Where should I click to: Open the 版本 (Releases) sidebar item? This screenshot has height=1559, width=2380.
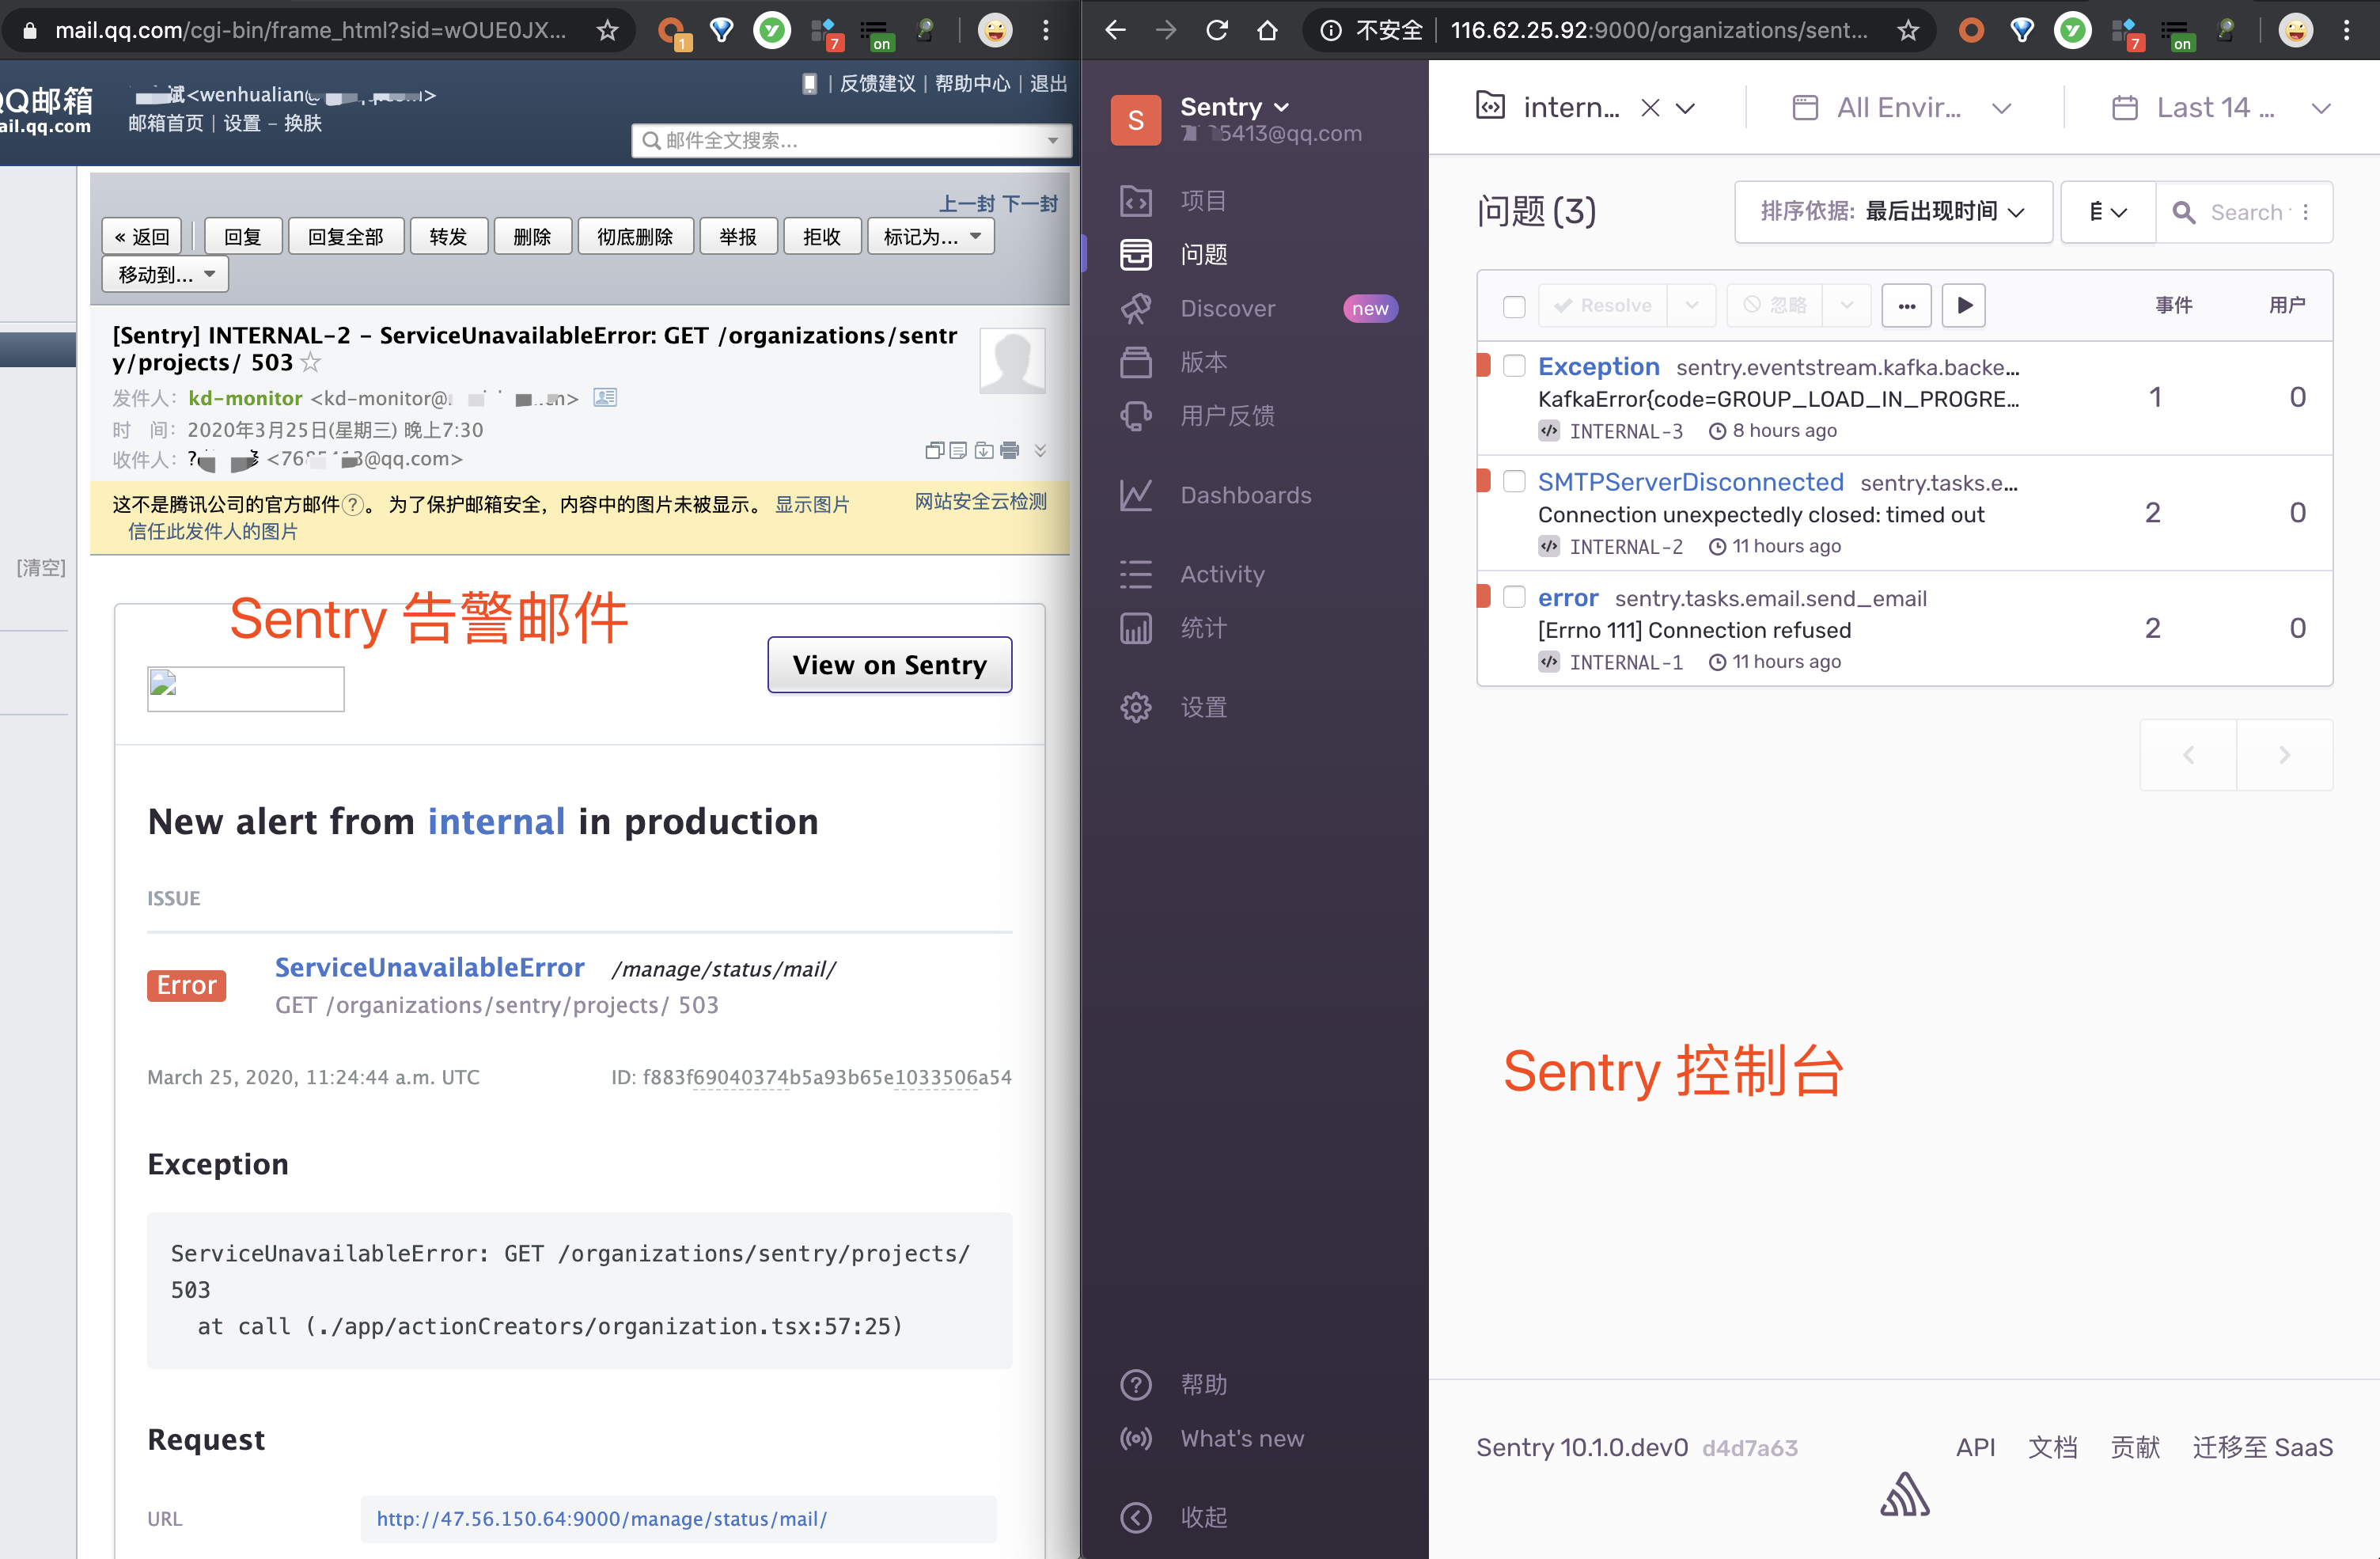1203,362
